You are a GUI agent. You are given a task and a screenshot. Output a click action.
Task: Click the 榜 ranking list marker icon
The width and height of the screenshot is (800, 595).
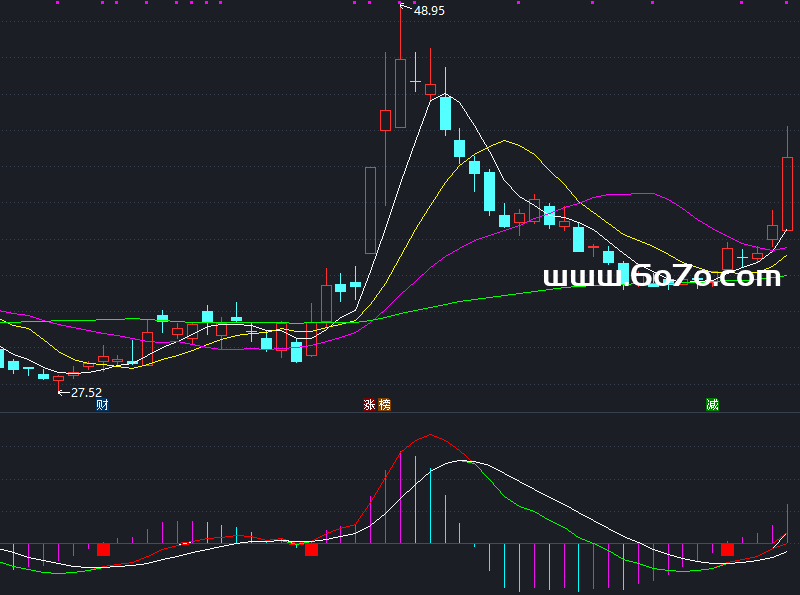point(385,405)
